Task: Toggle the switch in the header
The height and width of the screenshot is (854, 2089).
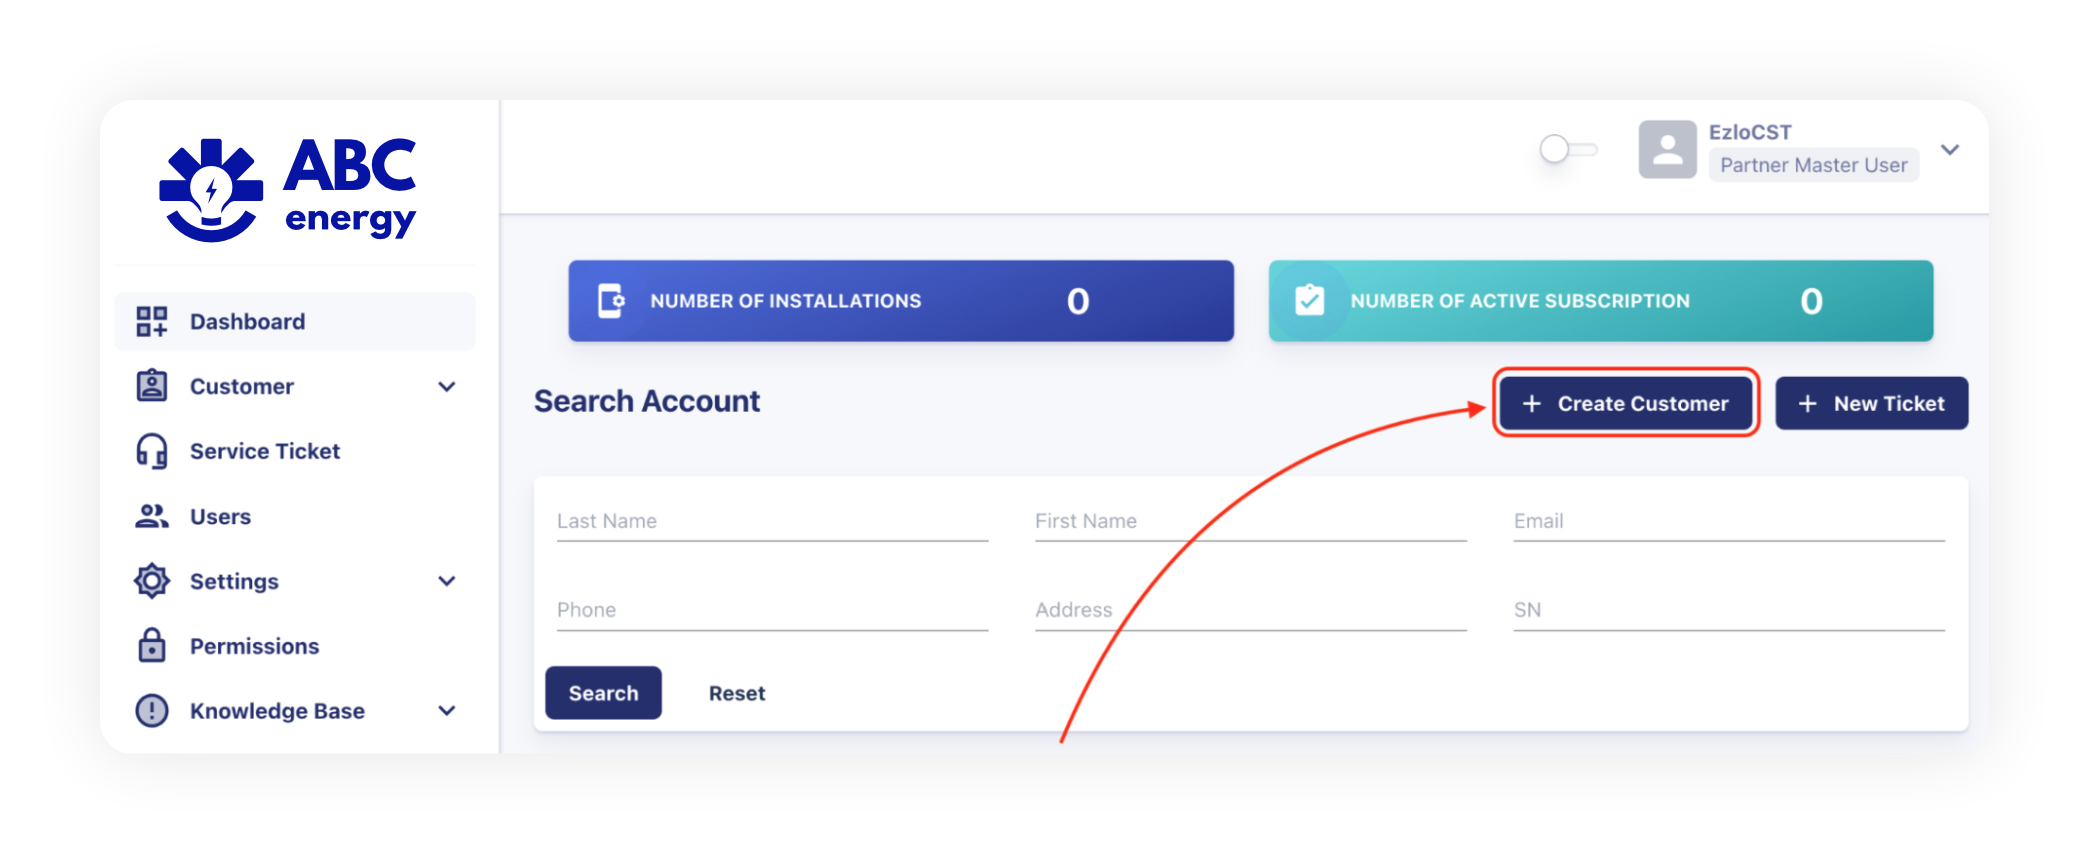Action: [1568, 149]
